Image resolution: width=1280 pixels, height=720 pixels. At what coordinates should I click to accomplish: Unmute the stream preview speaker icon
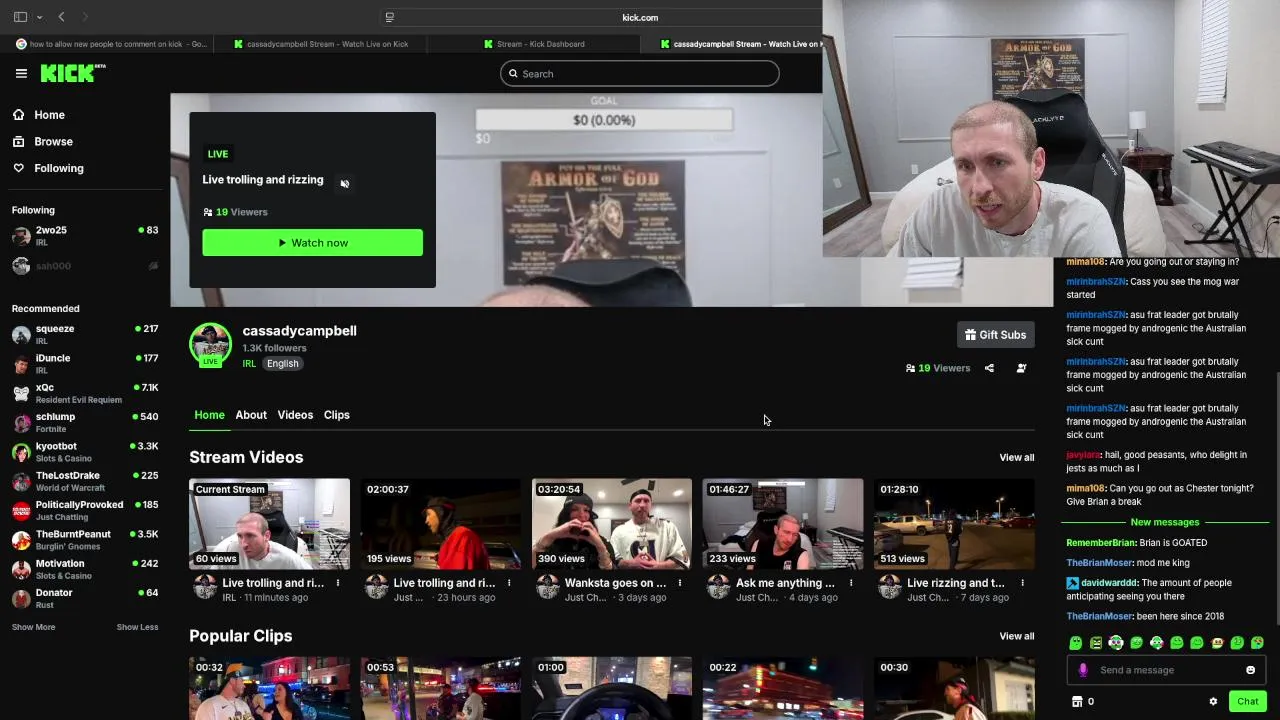345,184
